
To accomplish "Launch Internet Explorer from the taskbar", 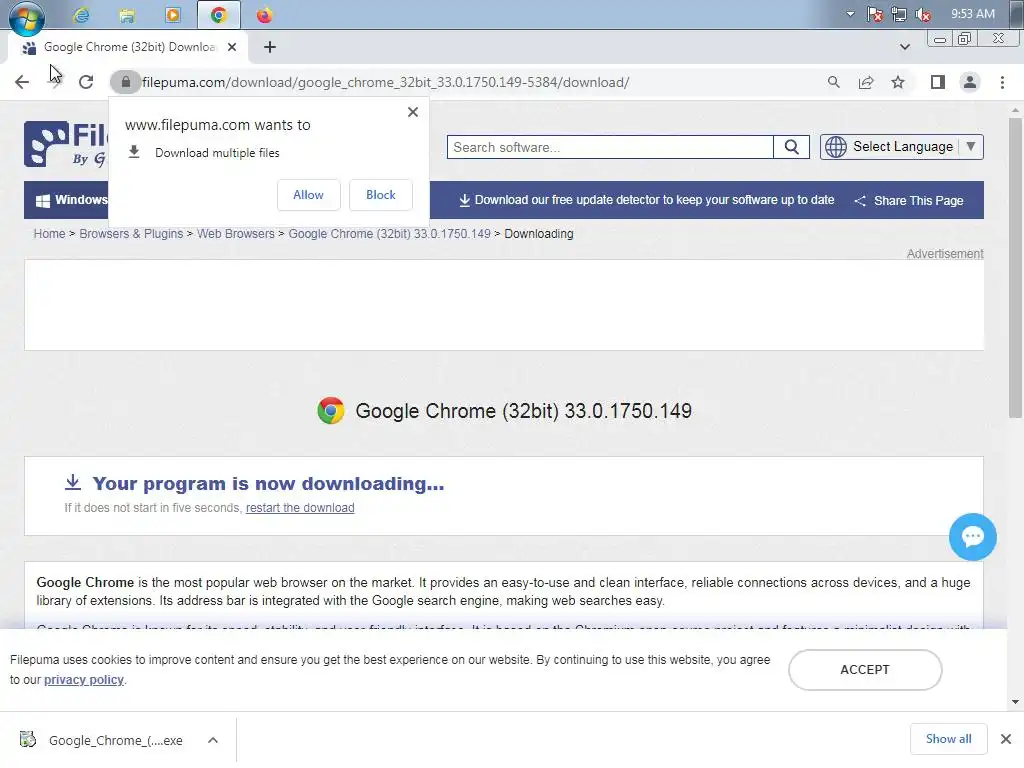I will tap(81, 15).
